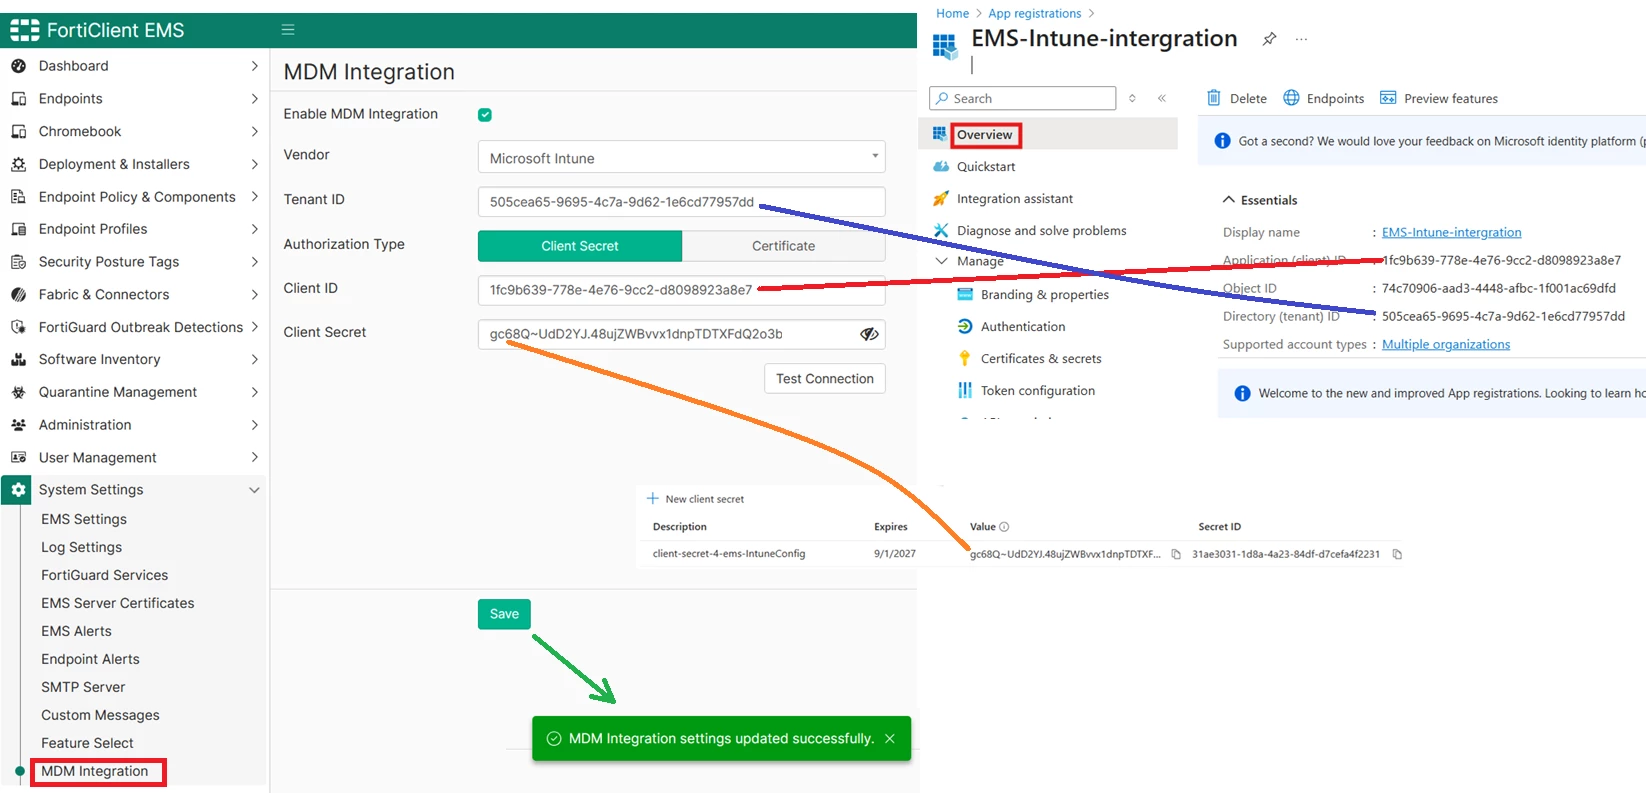
Task: Click the Preview features icon
Action: point(1388,98)
